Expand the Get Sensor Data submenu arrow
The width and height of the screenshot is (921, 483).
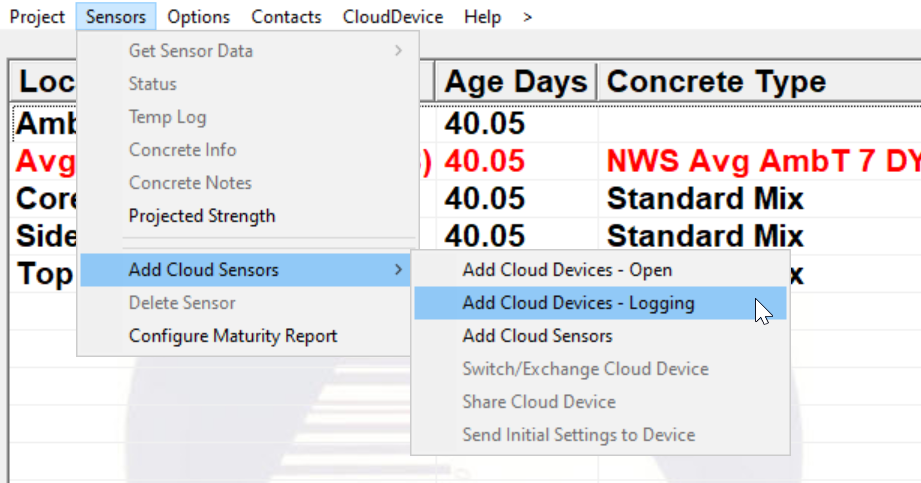398,51
